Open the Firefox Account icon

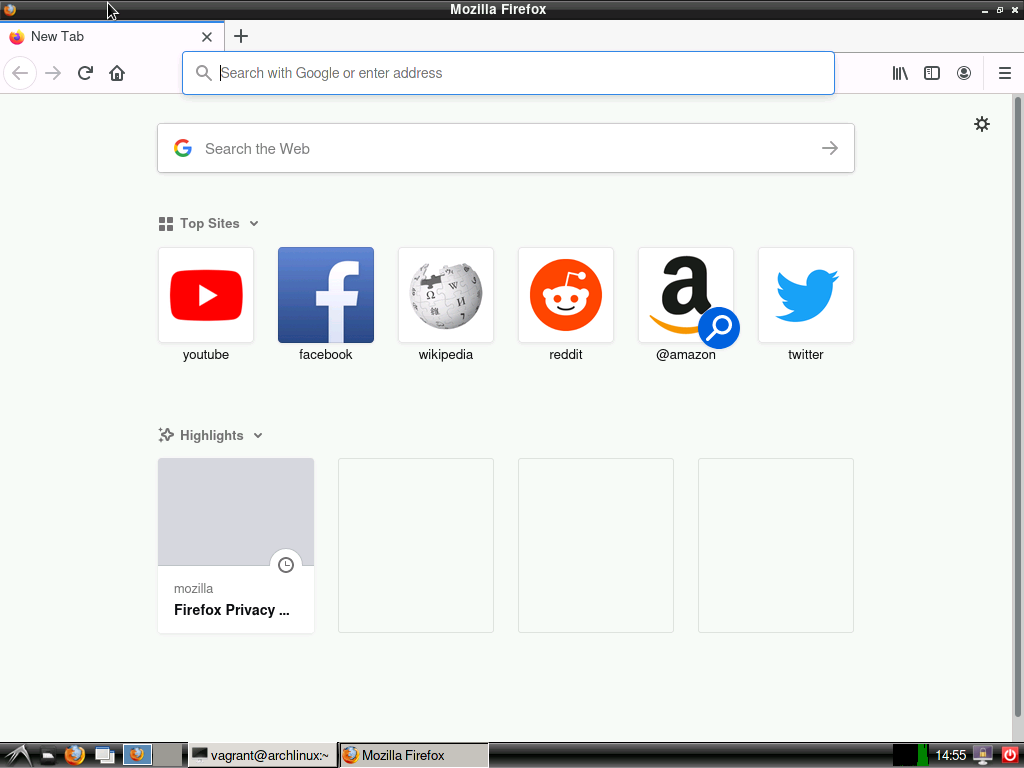[964, 73]
